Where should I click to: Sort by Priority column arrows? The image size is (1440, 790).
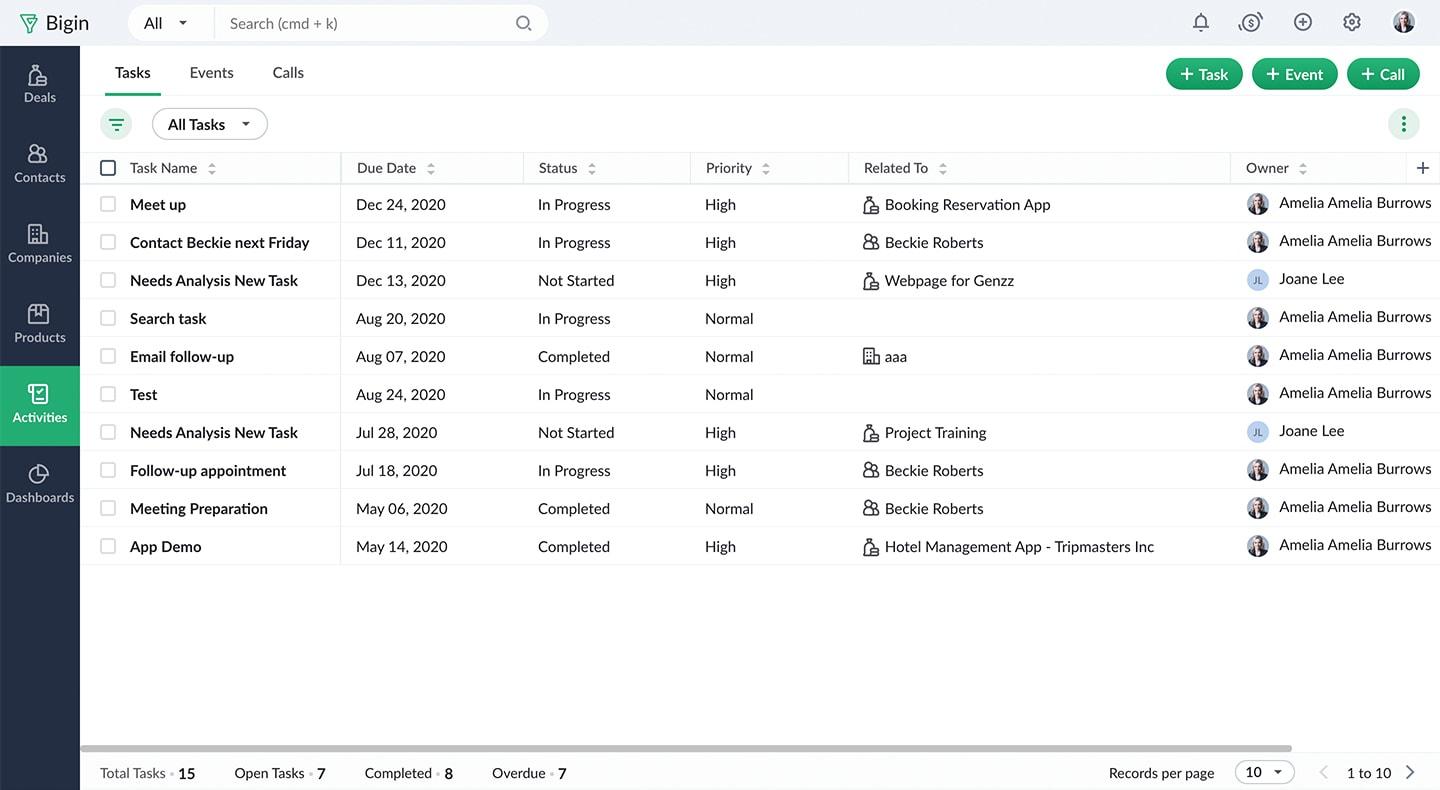pyautogui.click(x=766, y=169)
